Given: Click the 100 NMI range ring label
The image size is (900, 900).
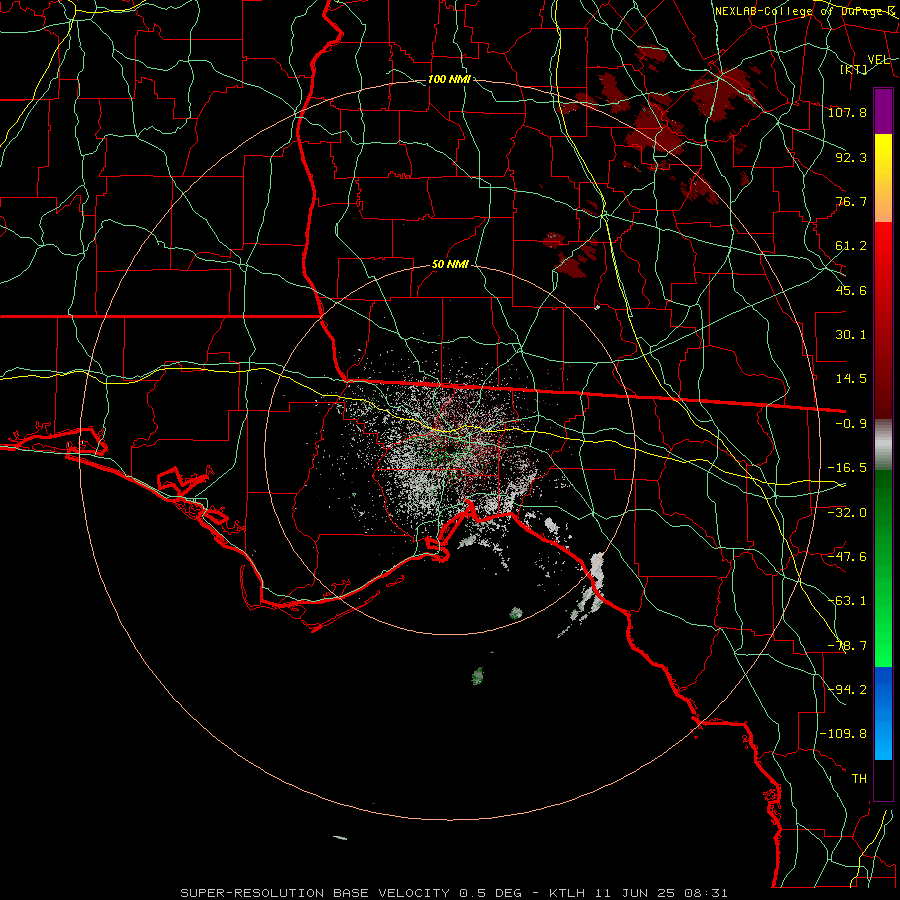Looking at the screenshot, I should 449,79.
